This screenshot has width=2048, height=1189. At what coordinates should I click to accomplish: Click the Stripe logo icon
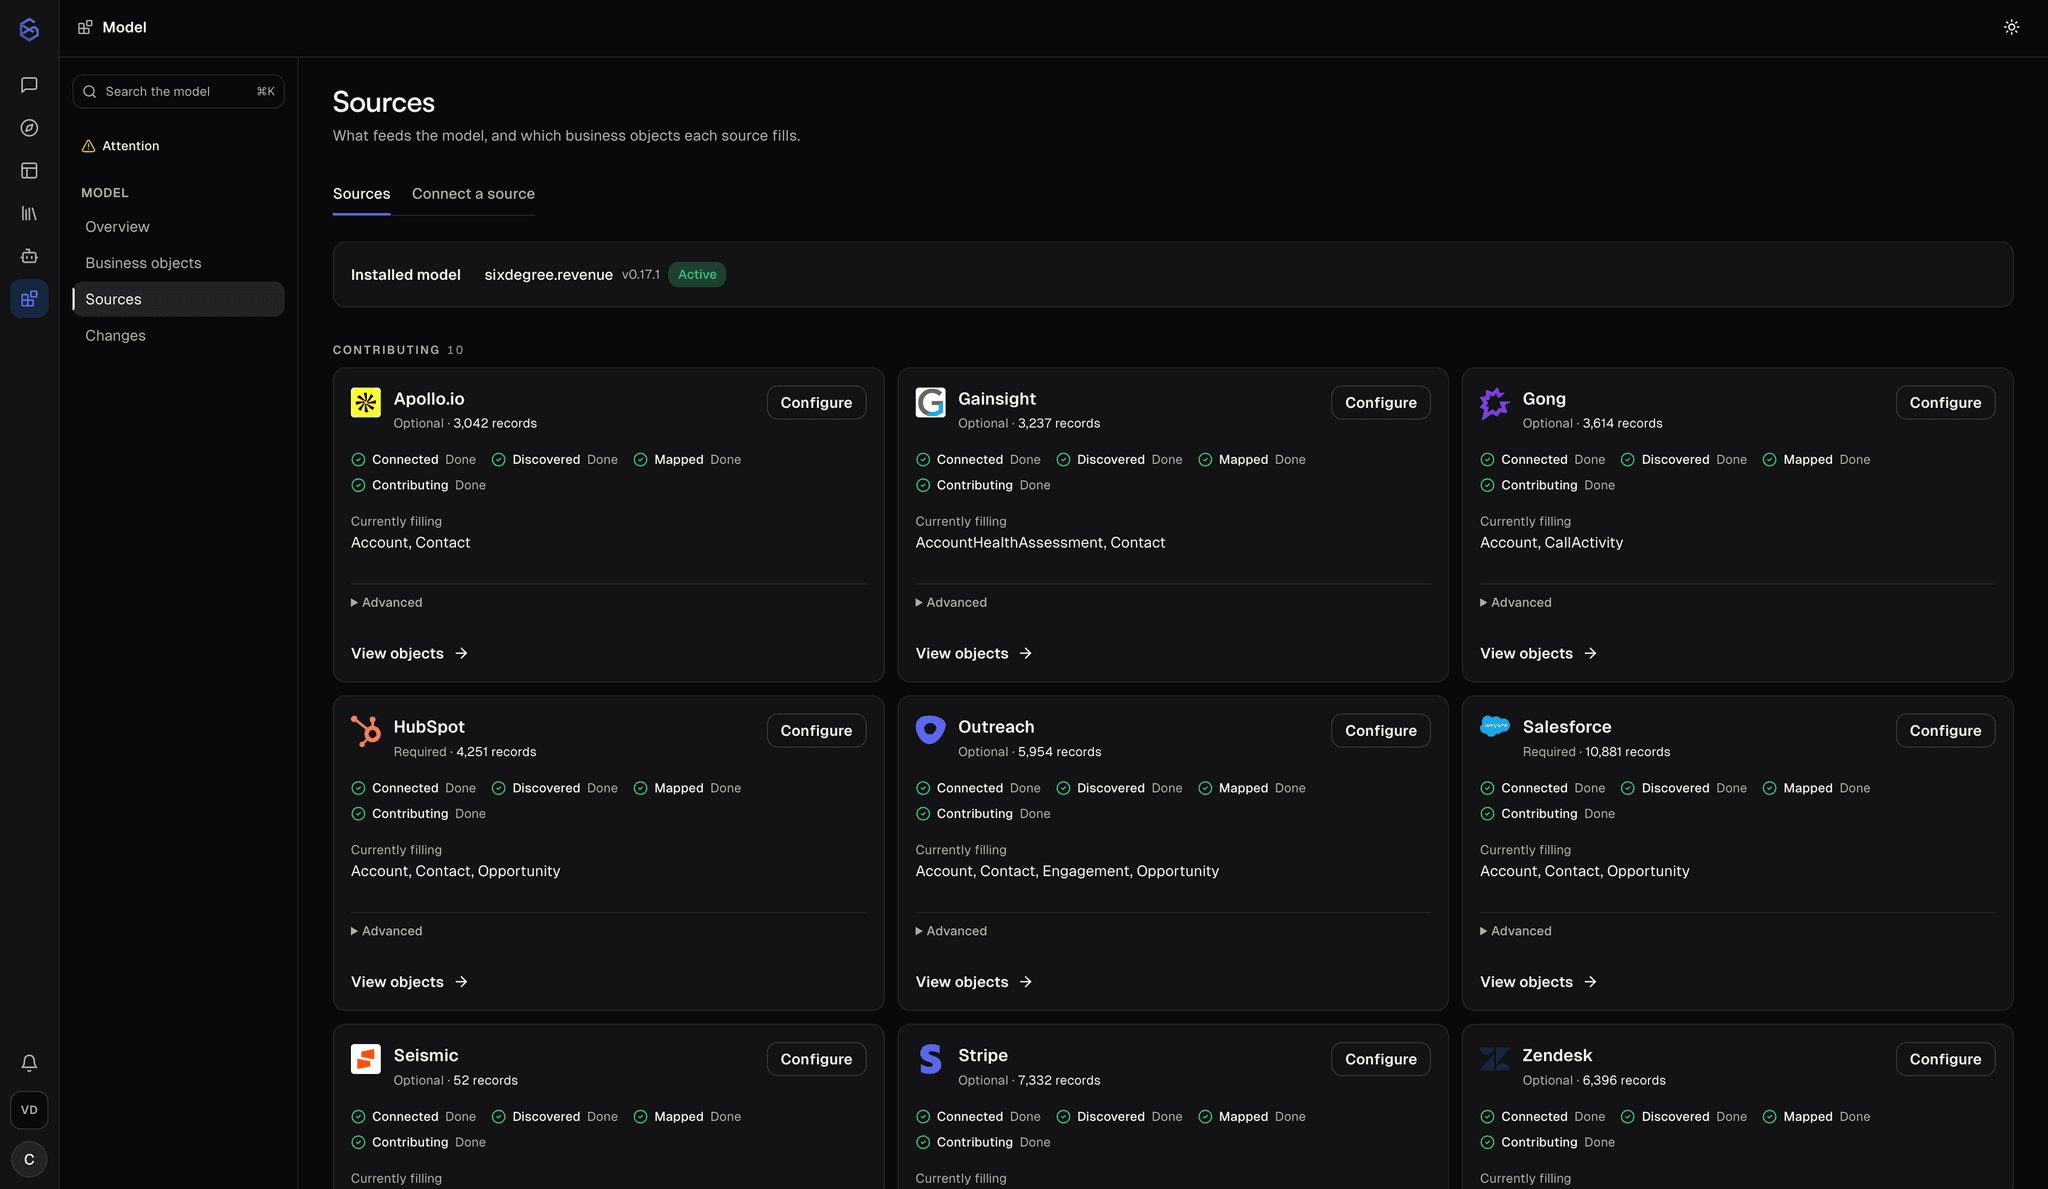(930, 1059)
